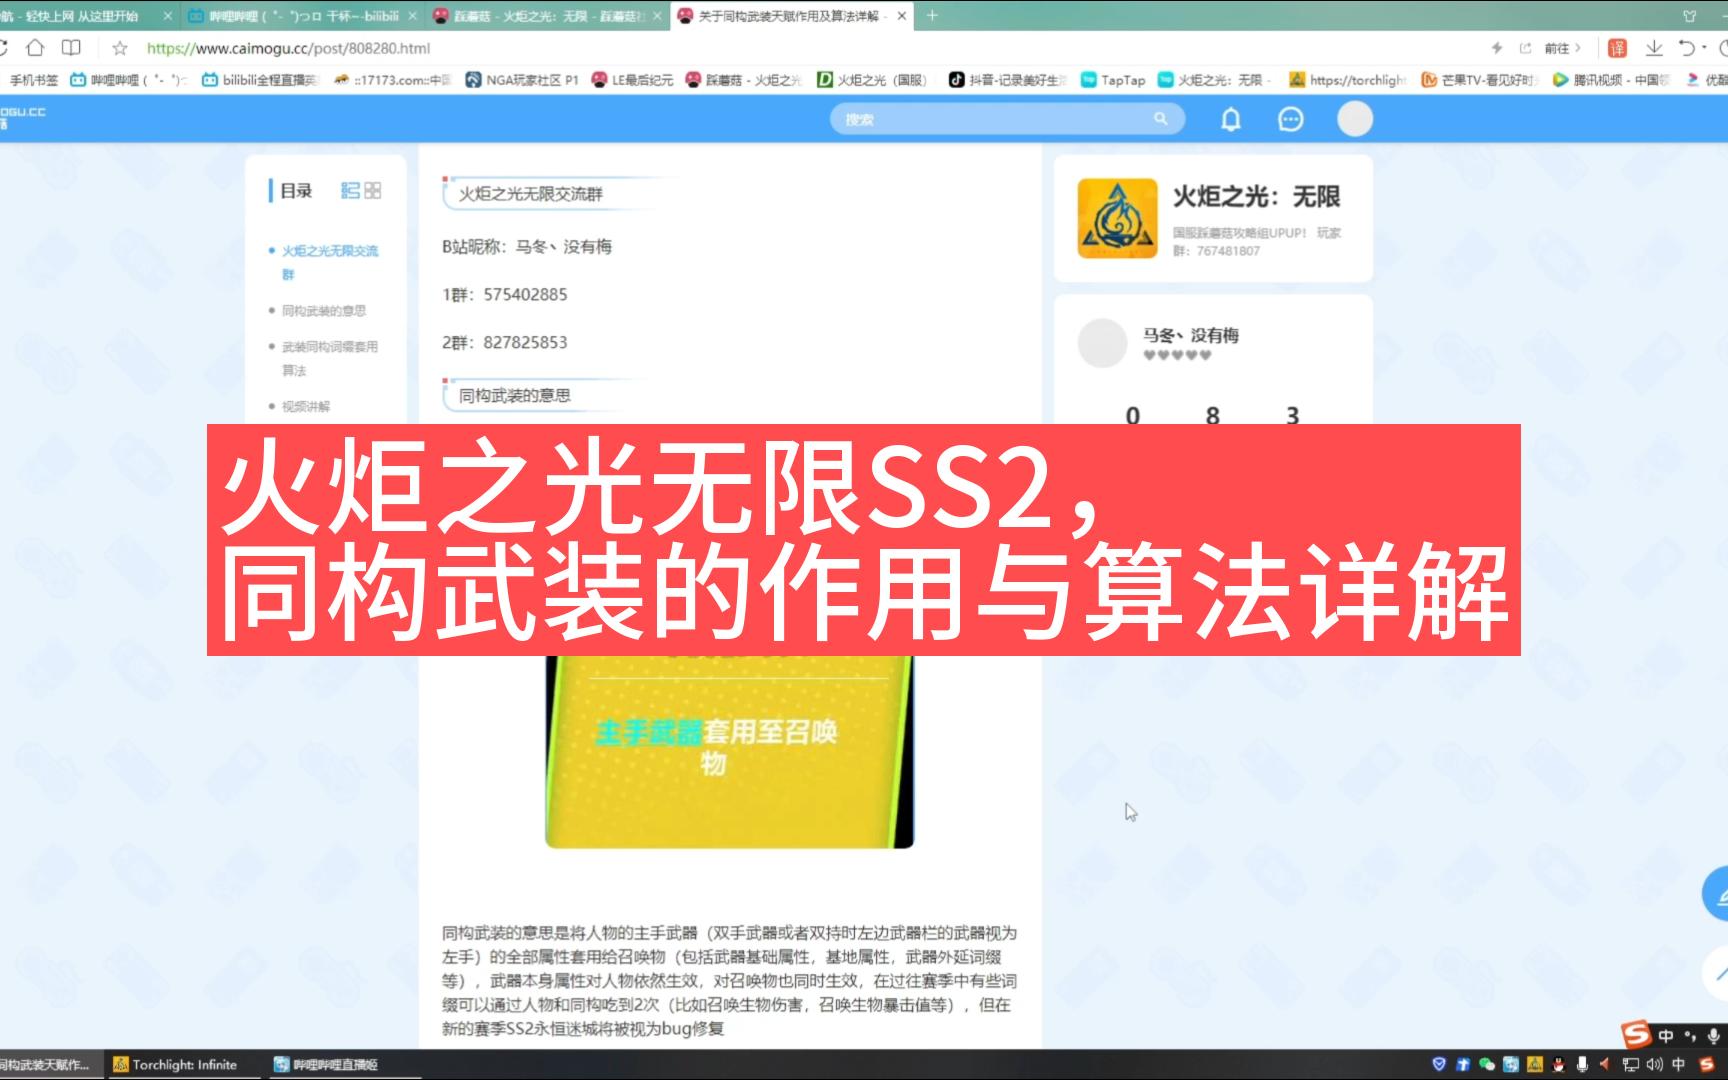Image resolution: width=1728 pixels, height=1080 pixels.
Task: Open a new browser tab with the plus button
Action: 932,15
